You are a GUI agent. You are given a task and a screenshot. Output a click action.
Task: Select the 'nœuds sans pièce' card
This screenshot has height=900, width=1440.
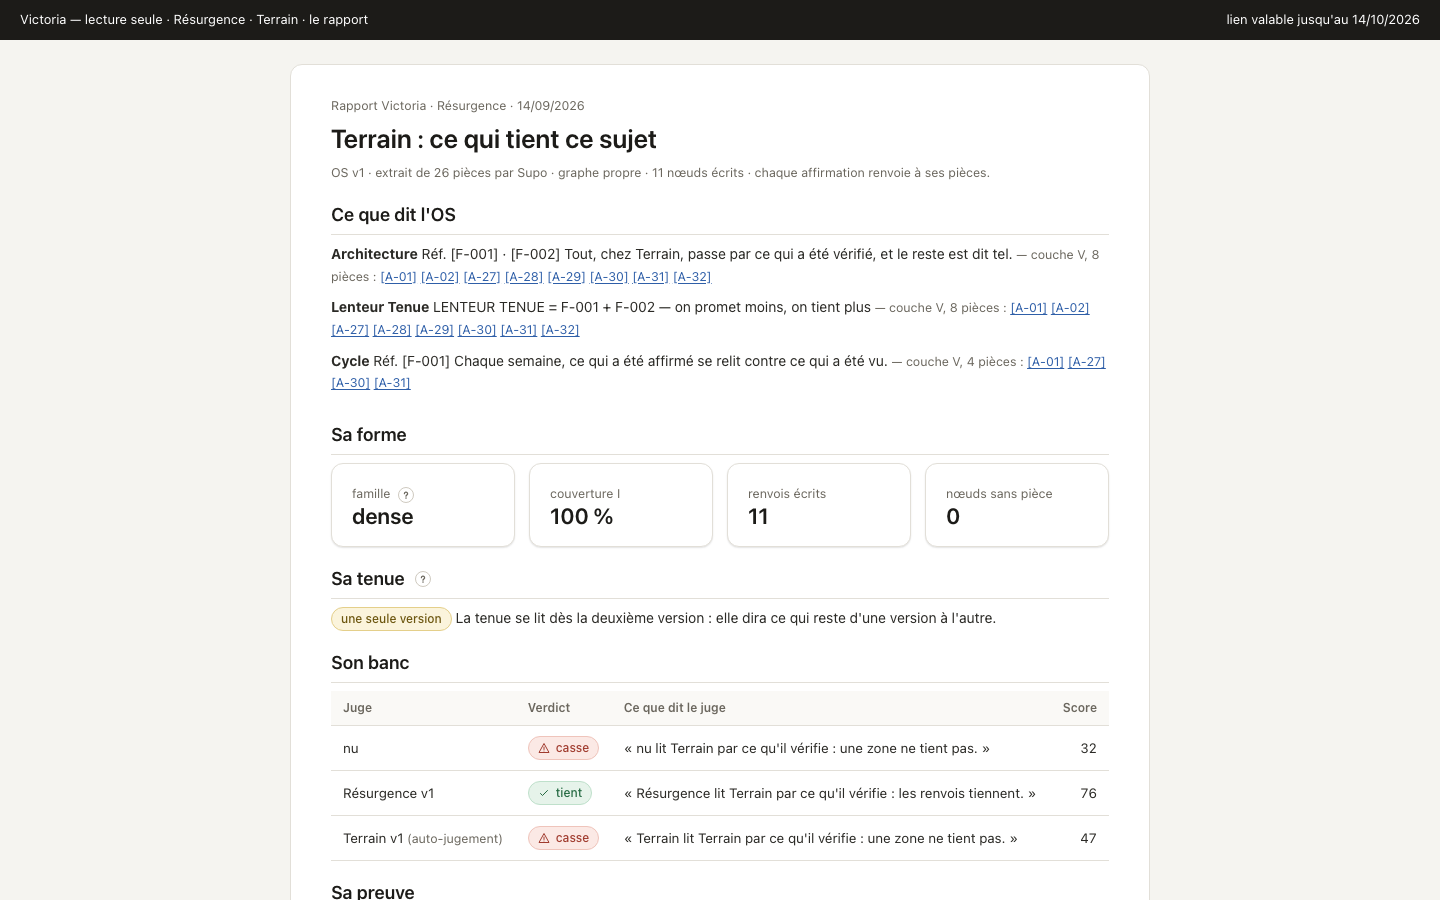1017,505
